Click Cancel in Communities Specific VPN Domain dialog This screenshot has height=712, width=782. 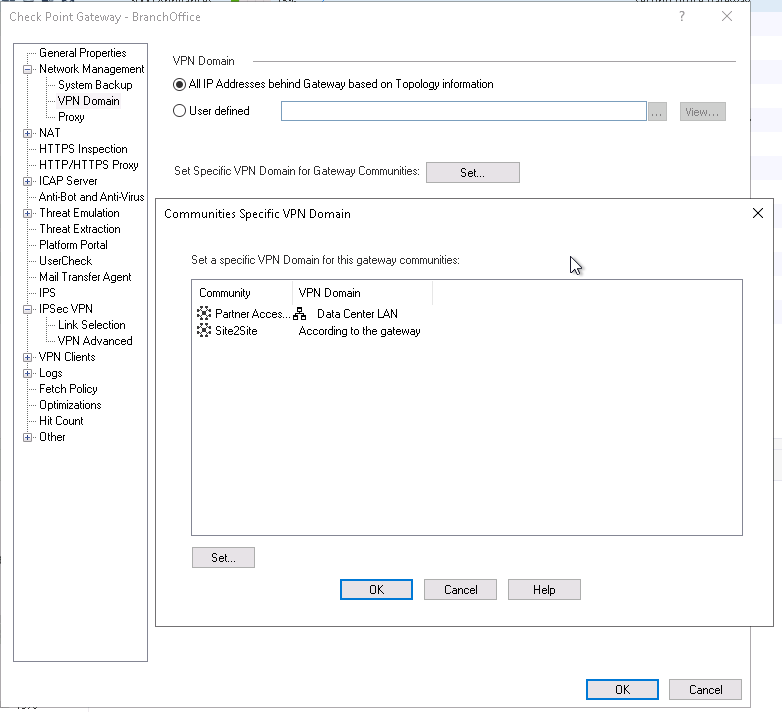pos(460,590)
